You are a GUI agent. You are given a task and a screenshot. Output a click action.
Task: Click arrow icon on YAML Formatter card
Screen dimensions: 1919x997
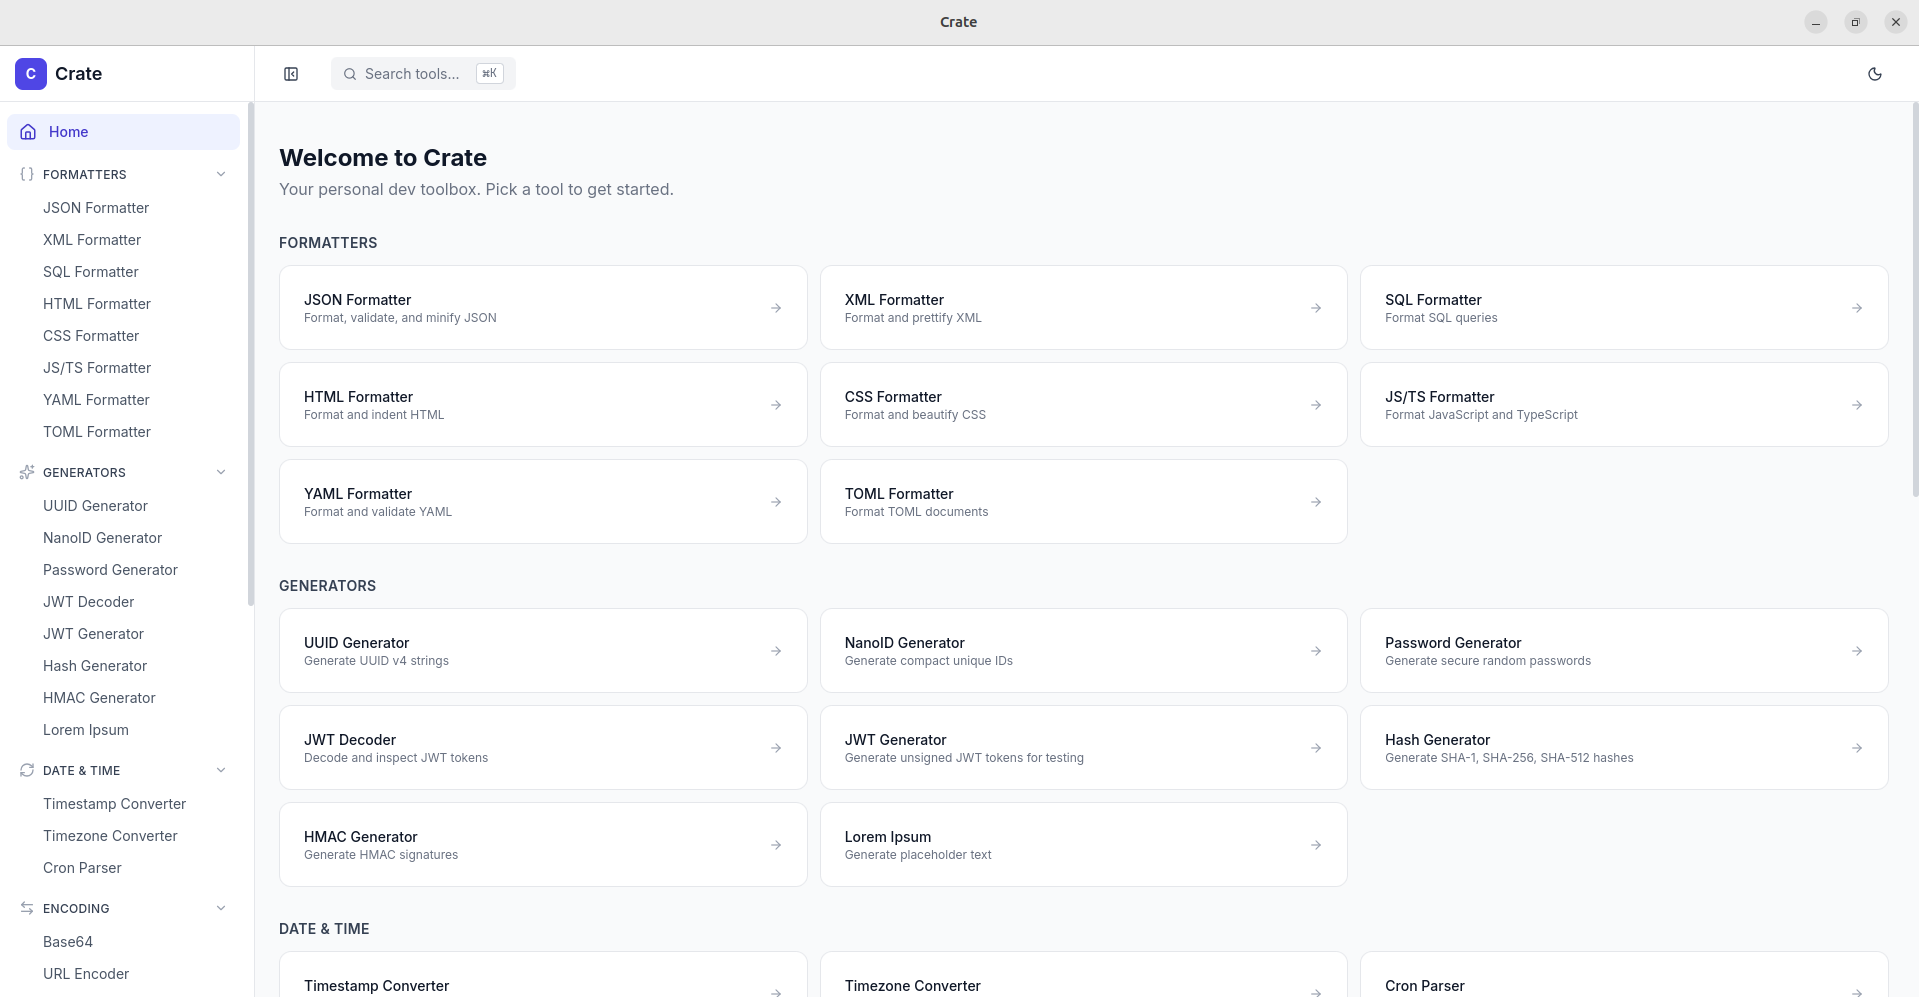point(776,502)
